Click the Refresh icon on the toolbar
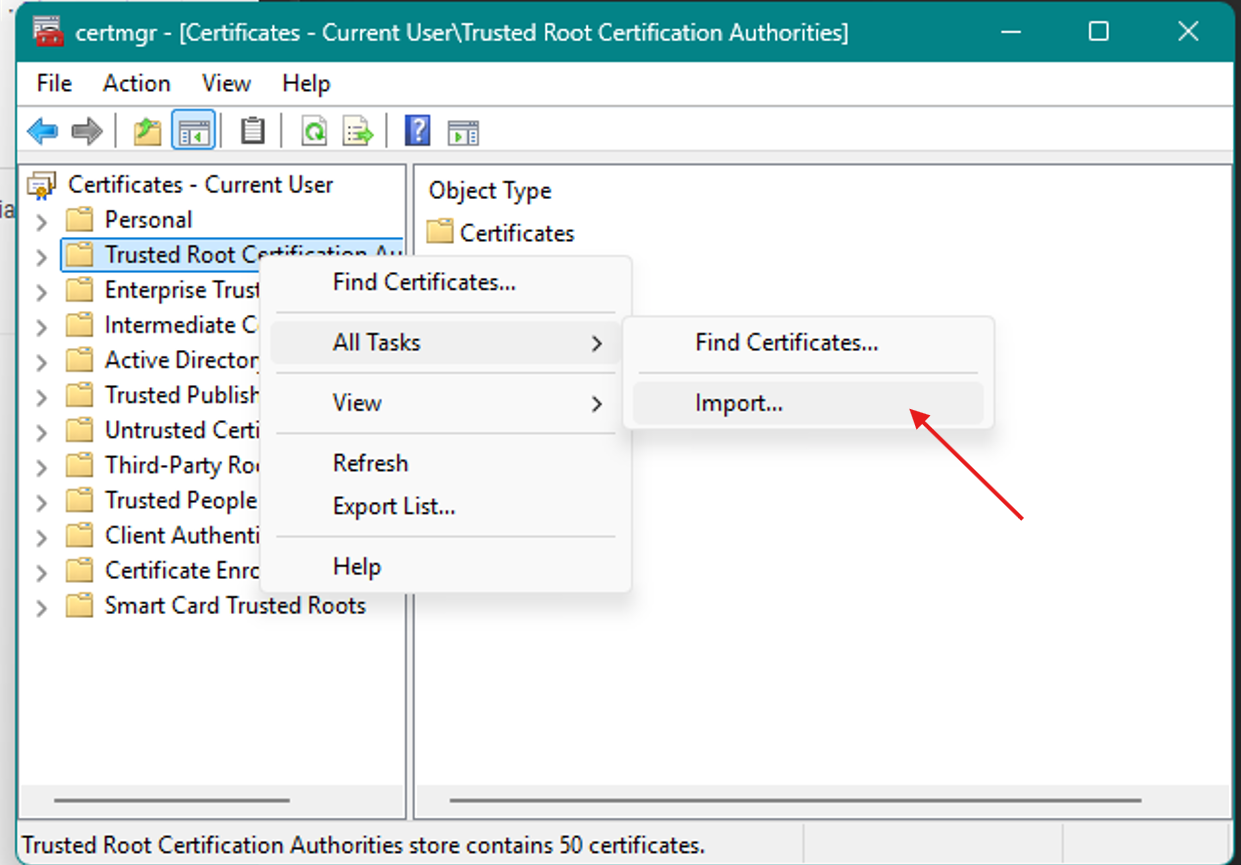Viewport: 1241px width, 865px height. pyautogui.click(x=313, y=130)
